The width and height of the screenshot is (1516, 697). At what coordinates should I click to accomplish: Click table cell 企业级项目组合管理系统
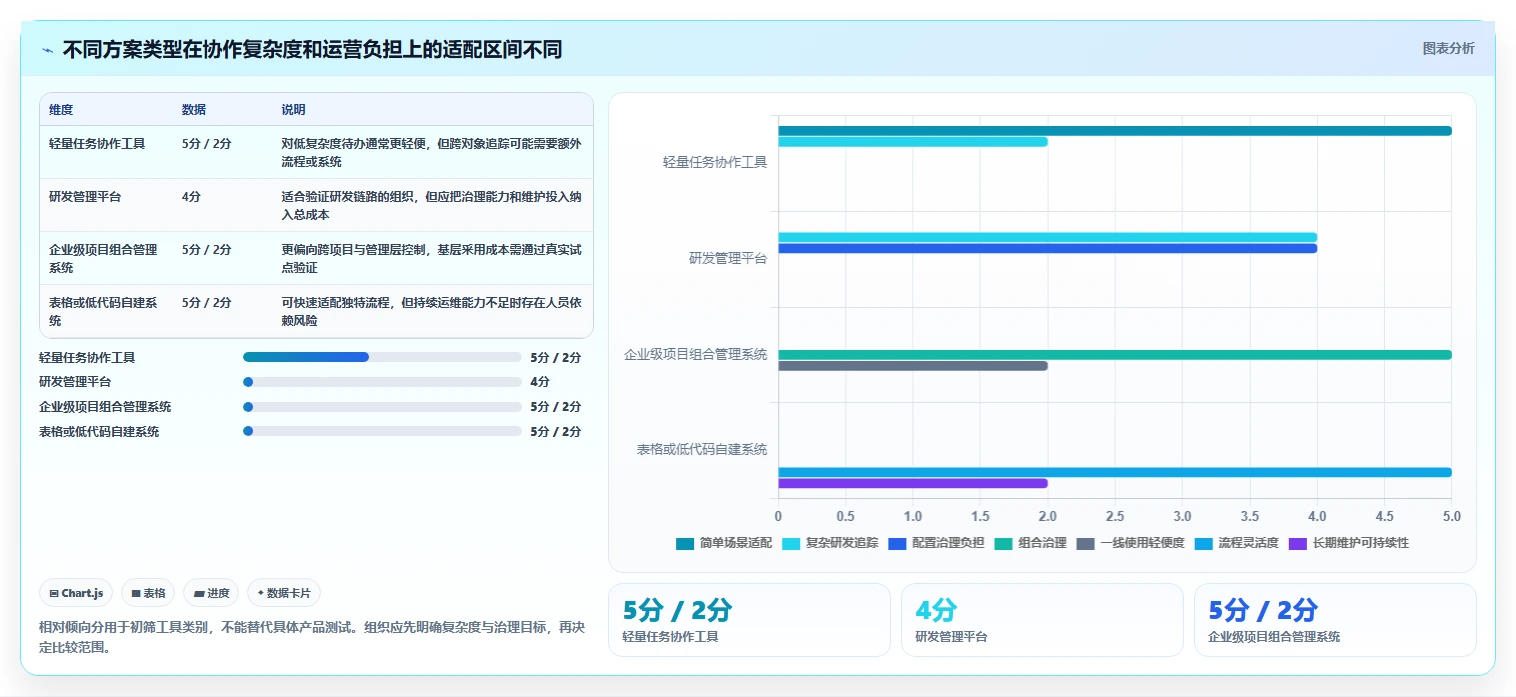(103, 258)
